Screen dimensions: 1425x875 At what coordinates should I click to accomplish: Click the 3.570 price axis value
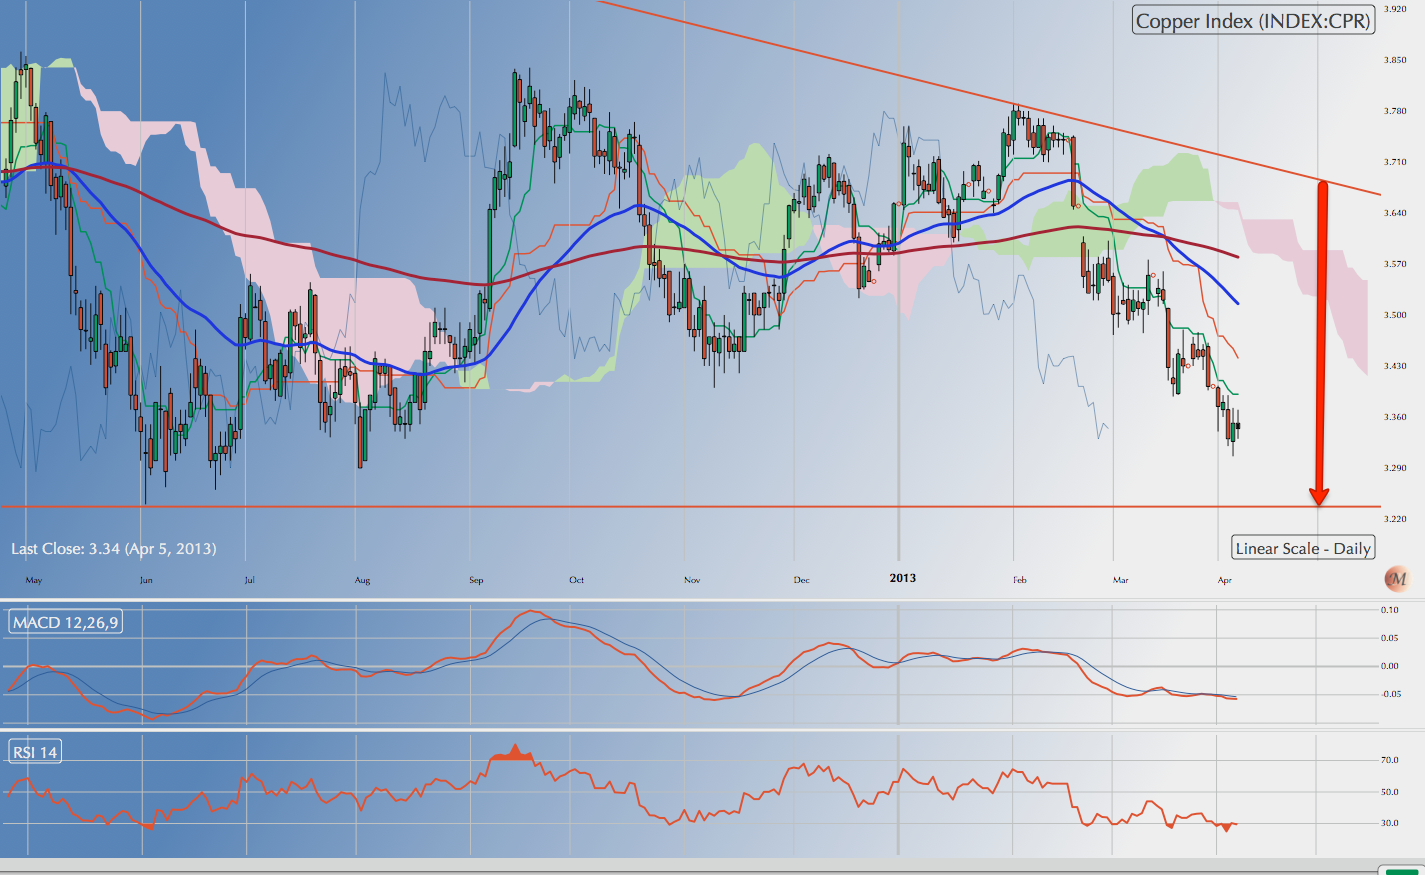(1395, 264)
